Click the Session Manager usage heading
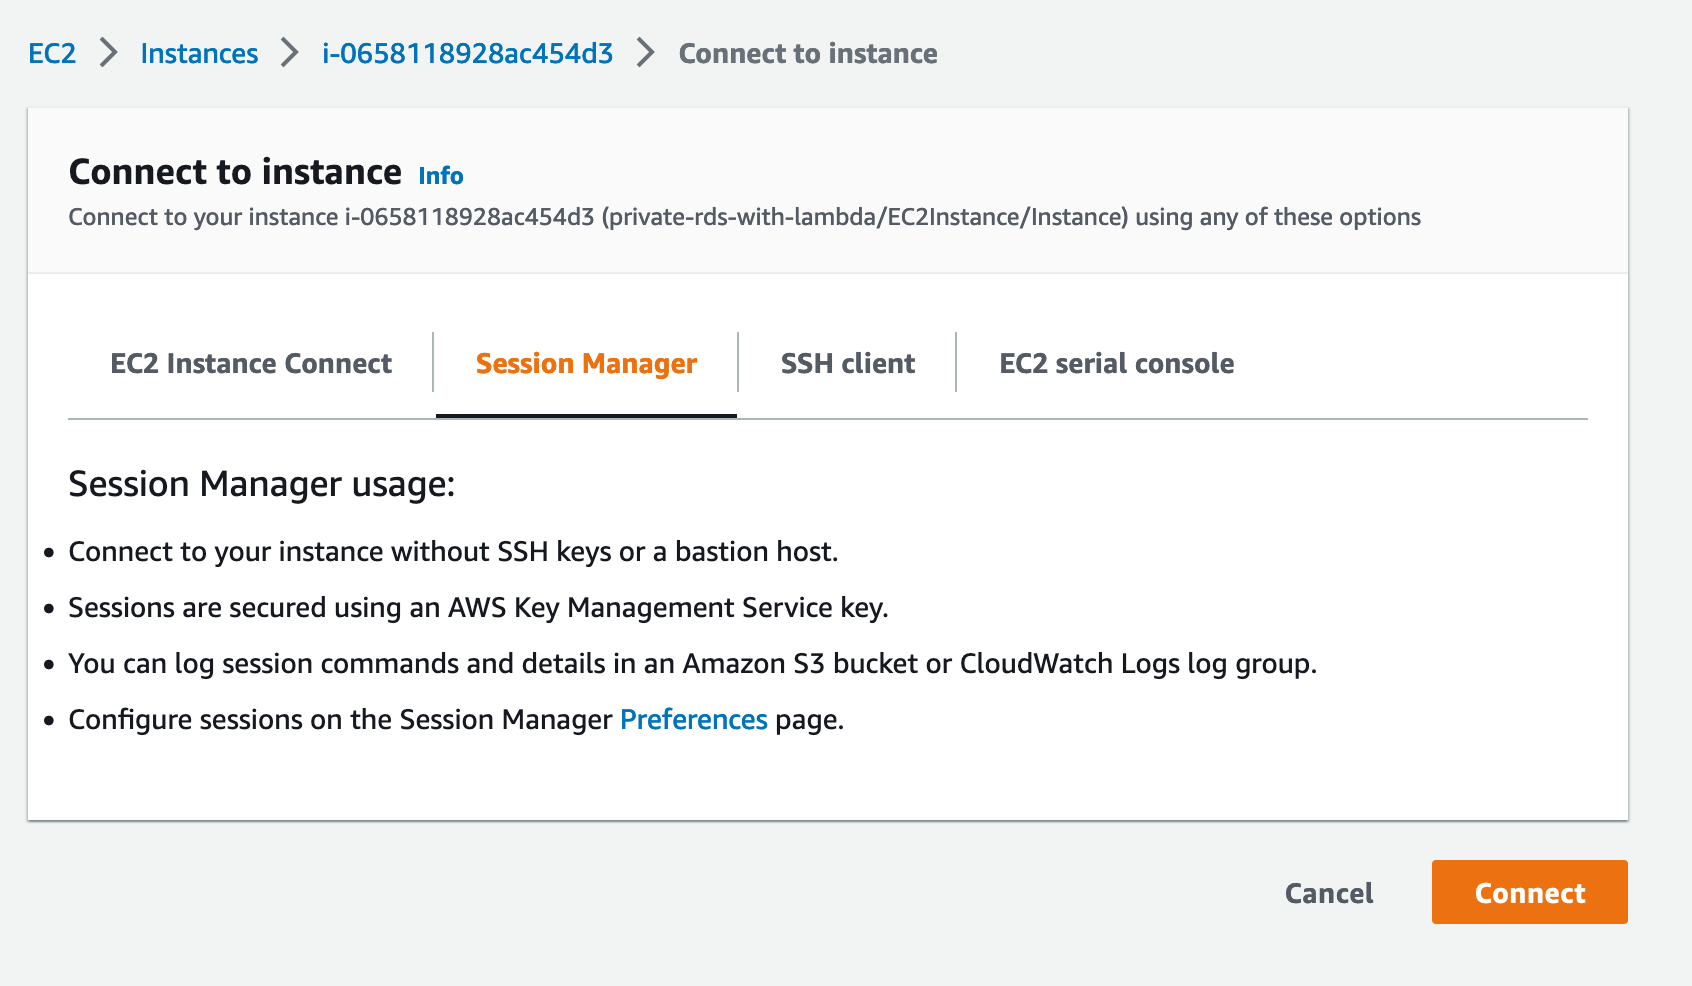 coord(261,484)
